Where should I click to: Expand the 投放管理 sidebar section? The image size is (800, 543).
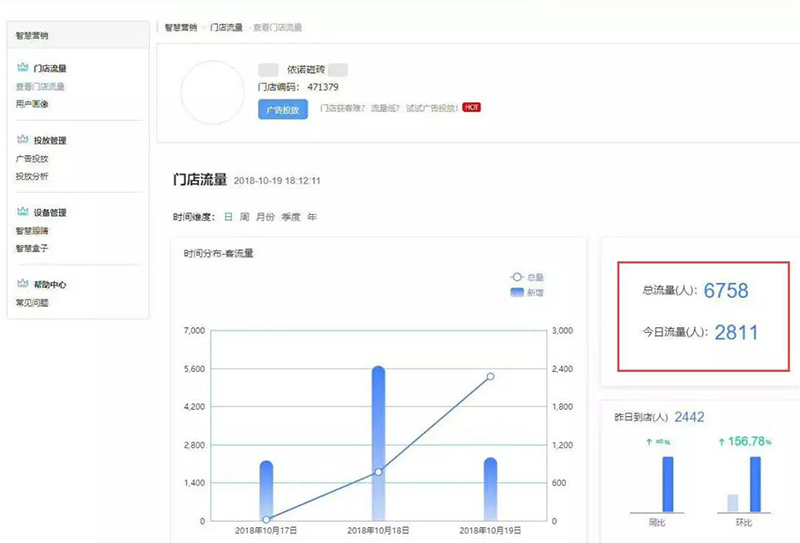[49, 141]
